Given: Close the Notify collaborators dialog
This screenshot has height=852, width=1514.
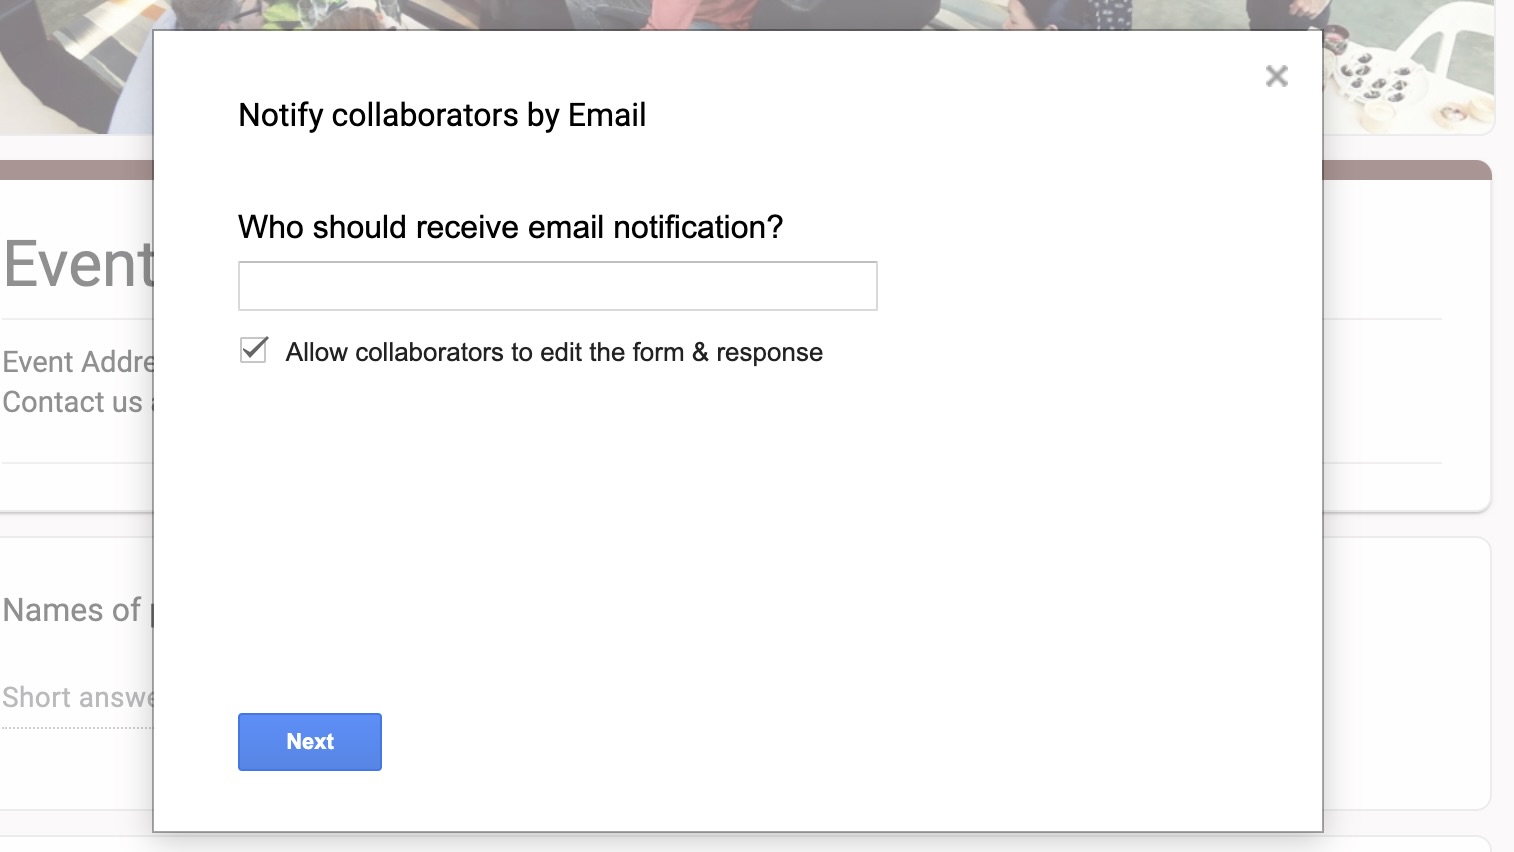Looking at the screenshot, I should pyautogui.click(x=1276, y=76).
